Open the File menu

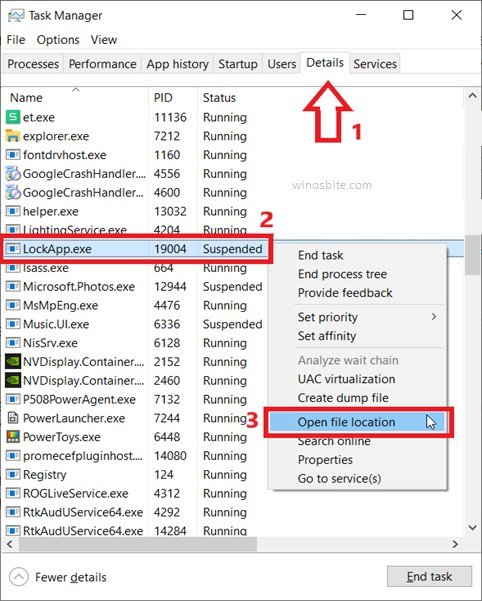point(16,39)
